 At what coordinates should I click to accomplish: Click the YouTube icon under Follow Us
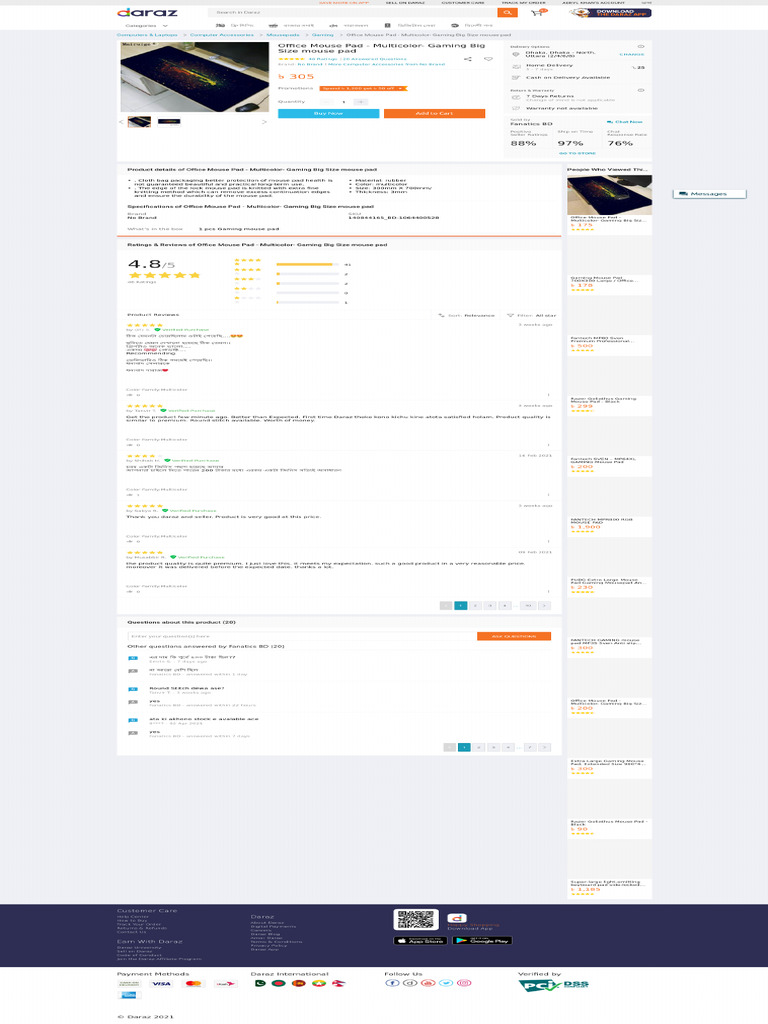428,983
